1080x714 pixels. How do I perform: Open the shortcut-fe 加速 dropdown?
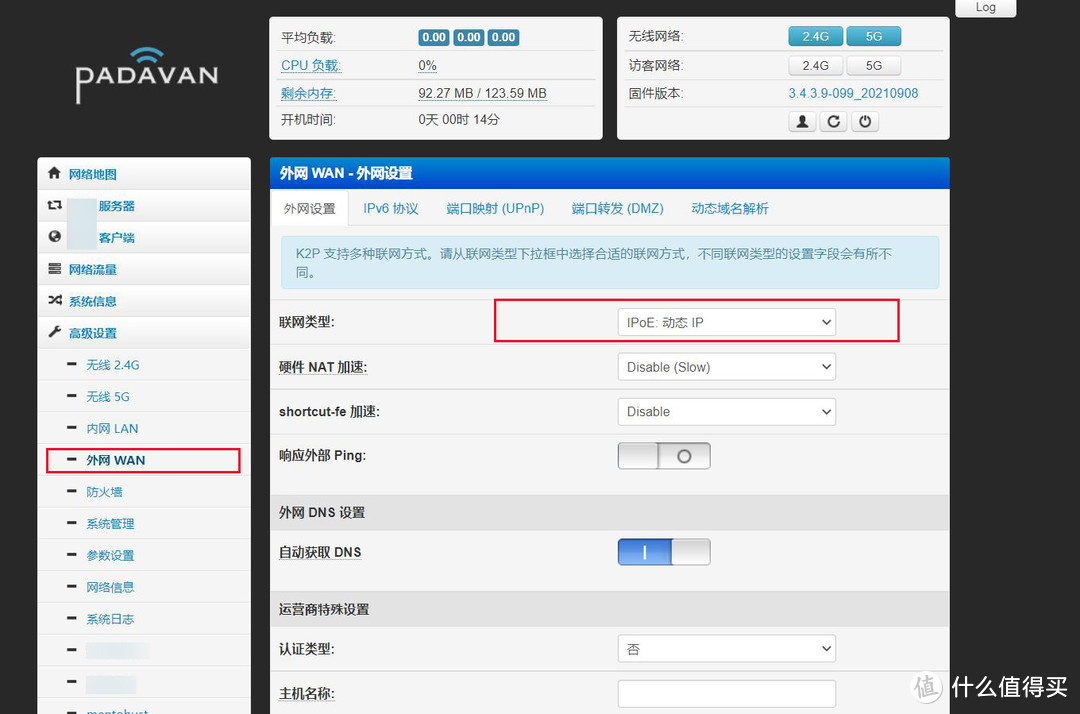[x=727, y=412]
